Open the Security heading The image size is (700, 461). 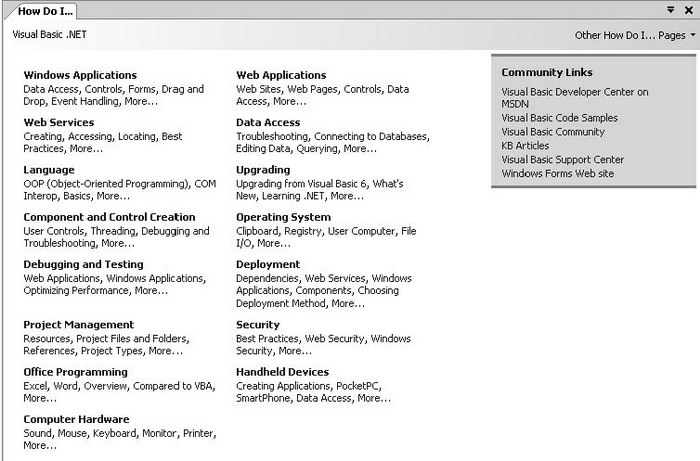coord(258,324)
